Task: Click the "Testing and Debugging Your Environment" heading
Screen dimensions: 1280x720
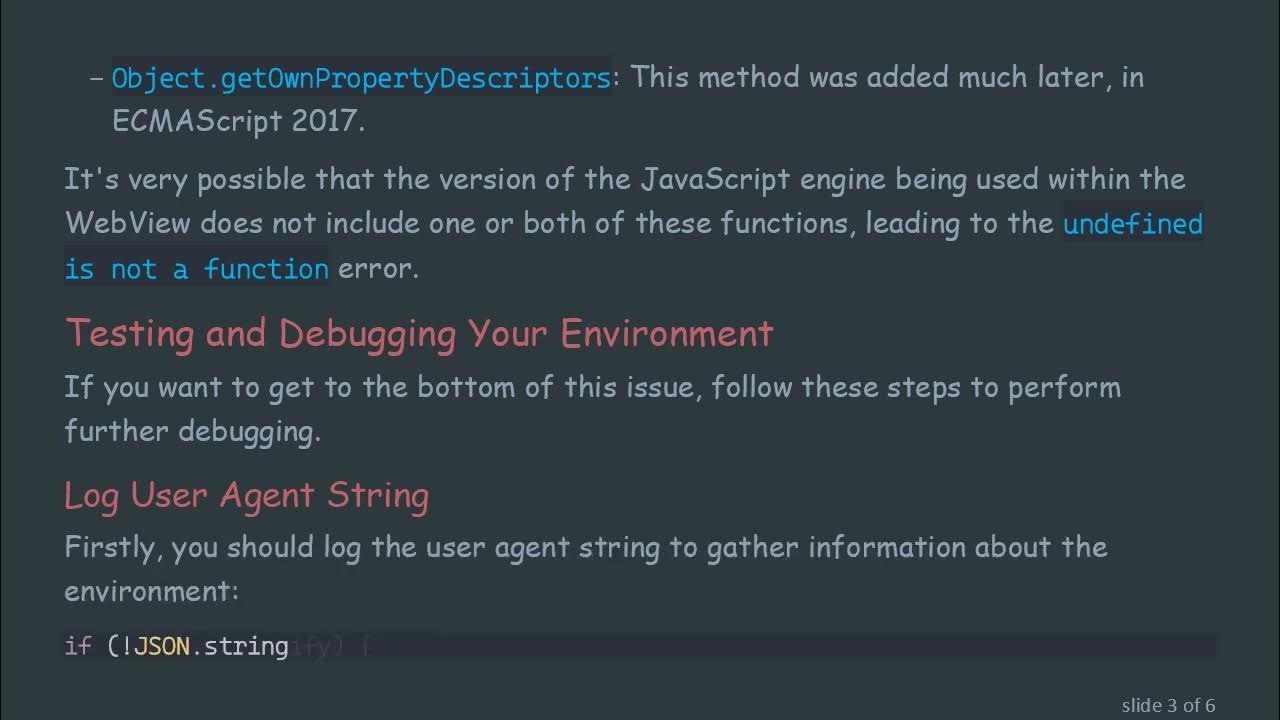Action: coord(418,333)
